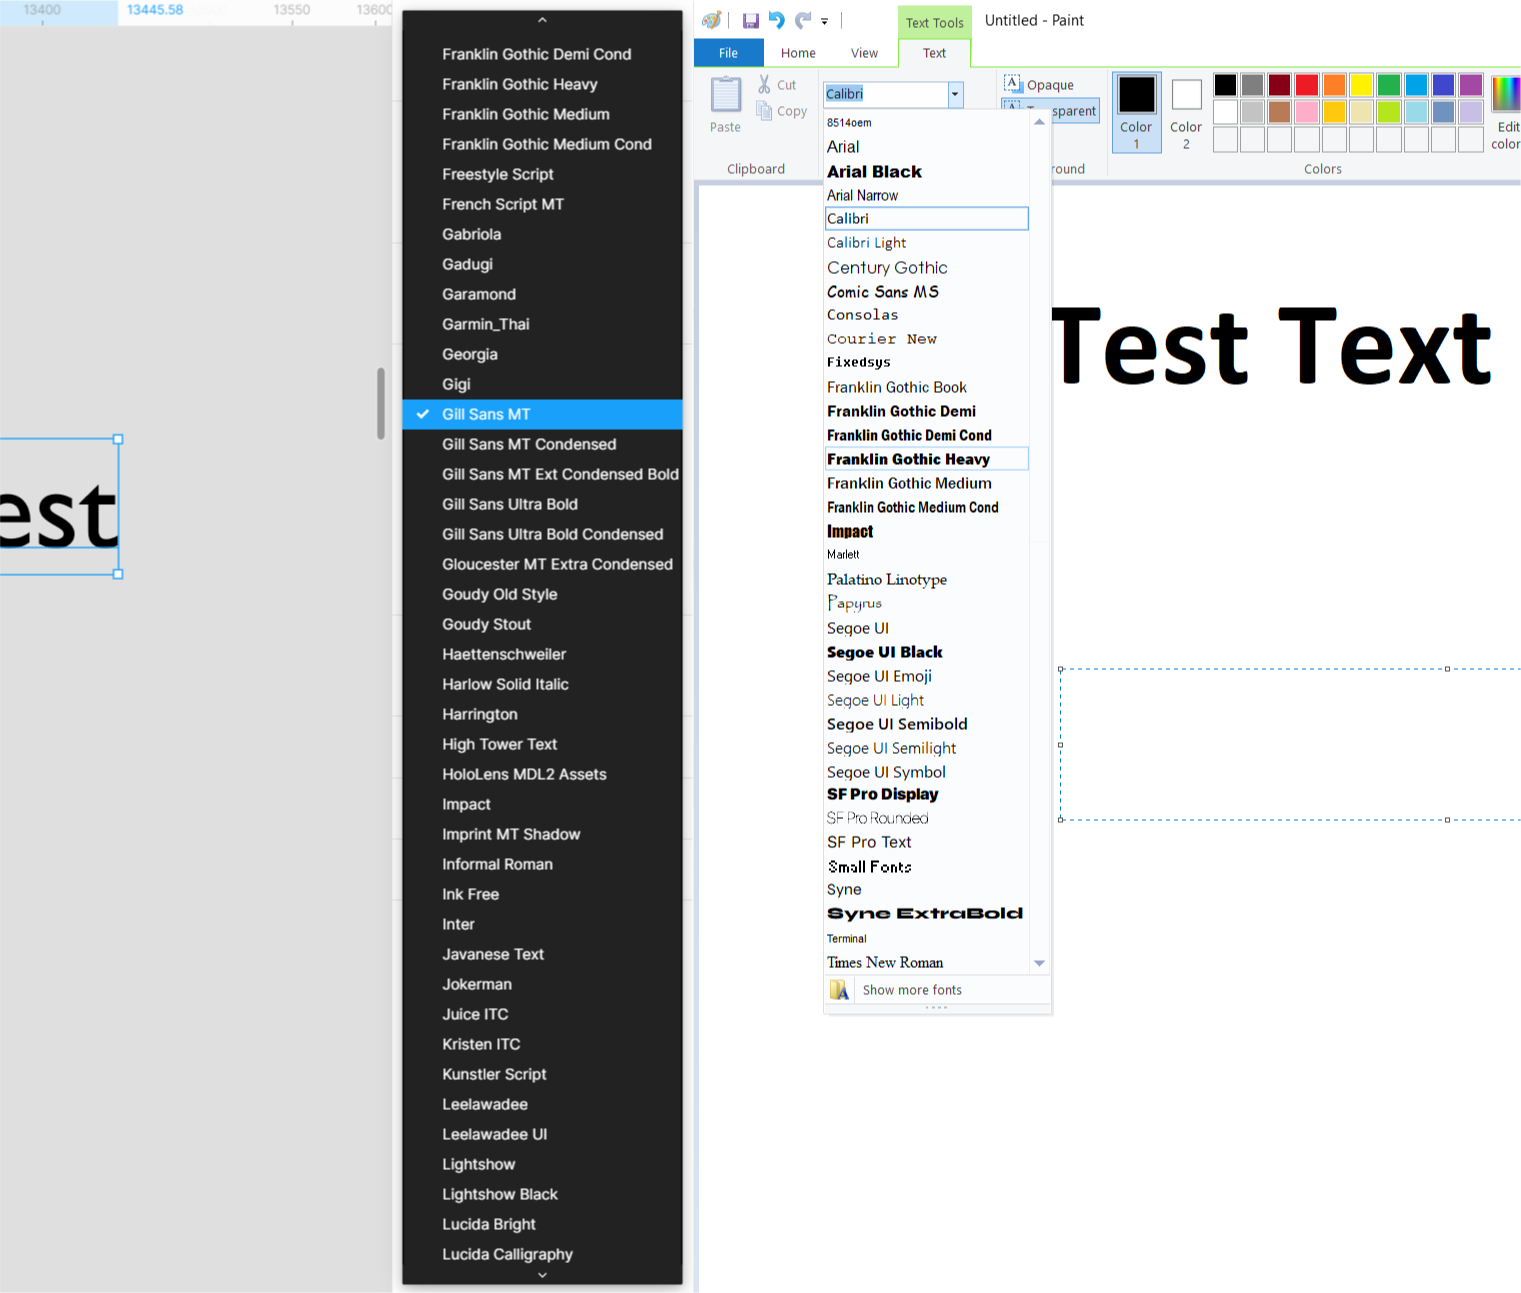
Task: Choose Papyrus in Paint font list
Action: tap(926, 603)
